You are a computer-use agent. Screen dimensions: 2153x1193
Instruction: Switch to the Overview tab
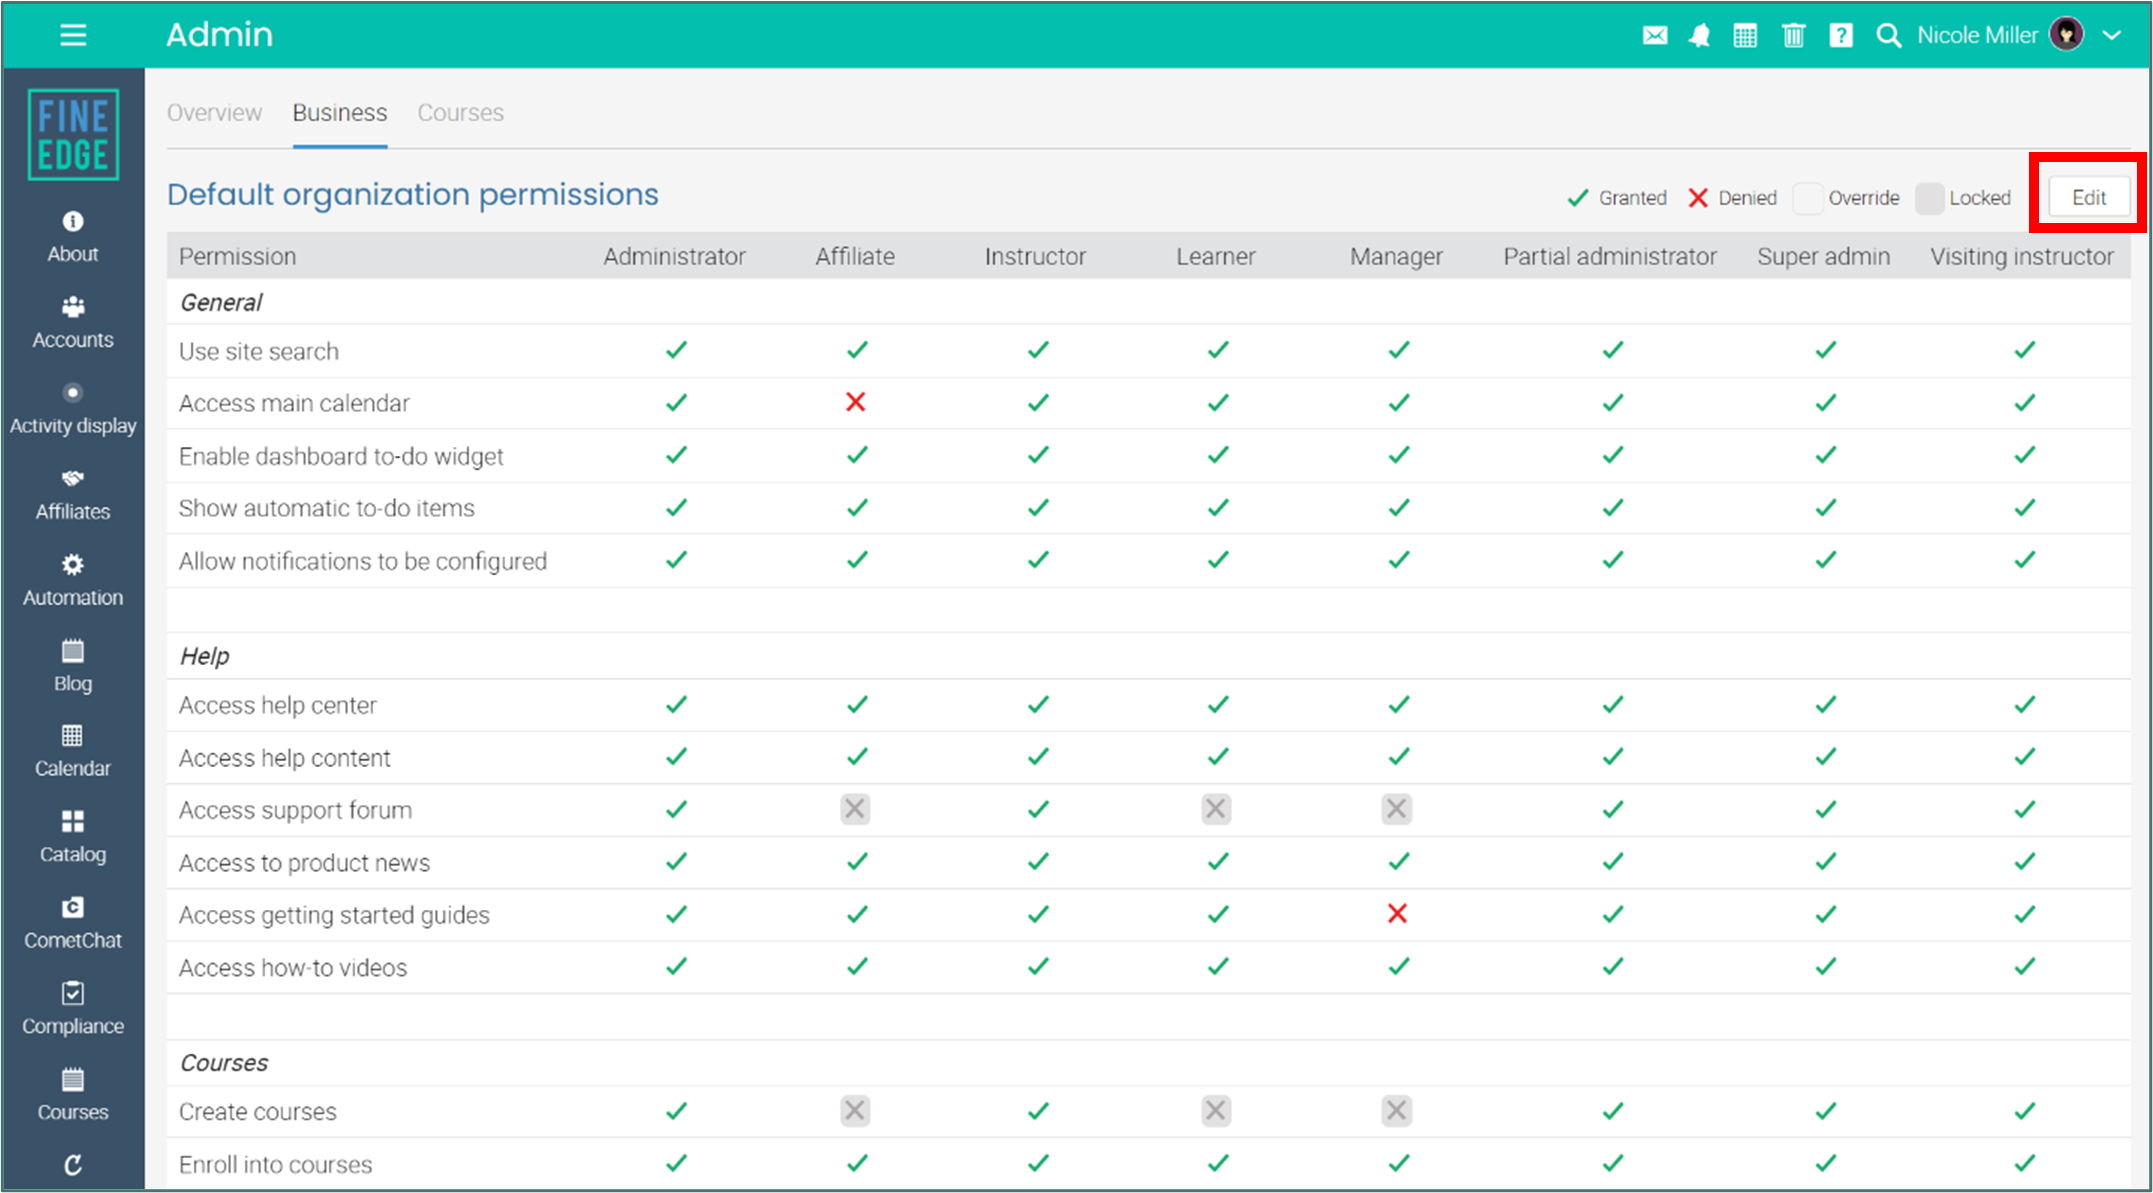click(214, 113)
